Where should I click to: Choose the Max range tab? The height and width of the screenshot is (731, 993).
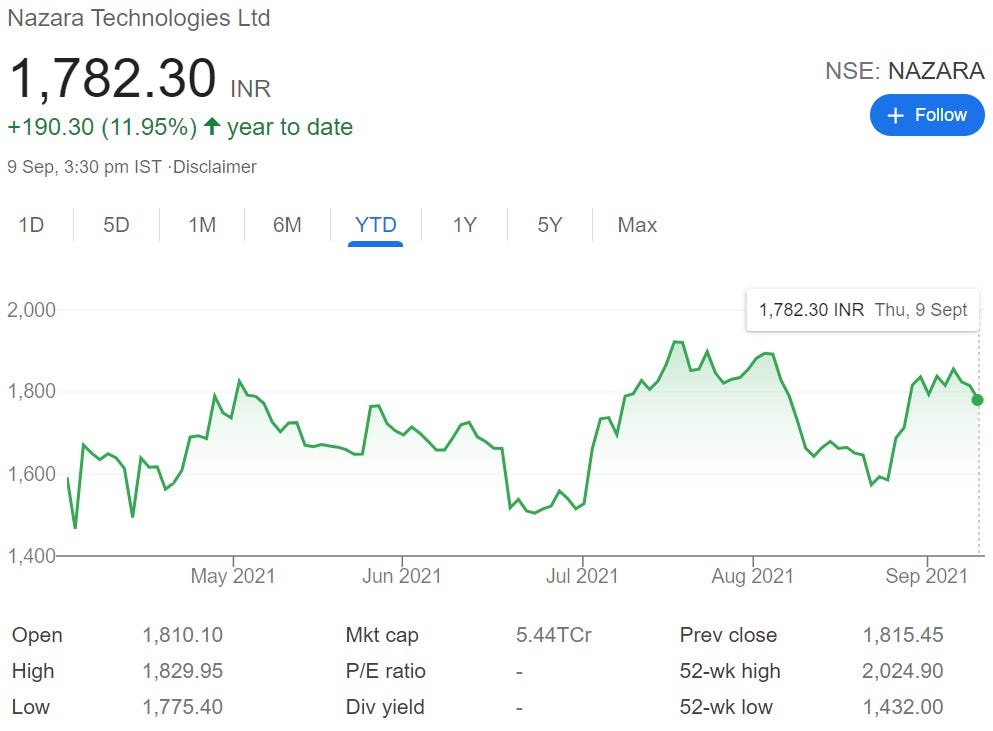tap(637, 225)
